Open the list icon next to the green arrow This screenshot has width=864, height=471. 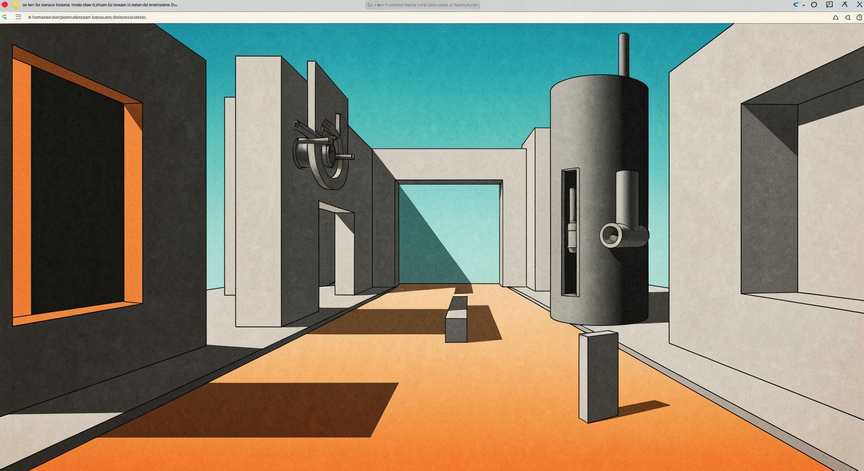(18, 17)
